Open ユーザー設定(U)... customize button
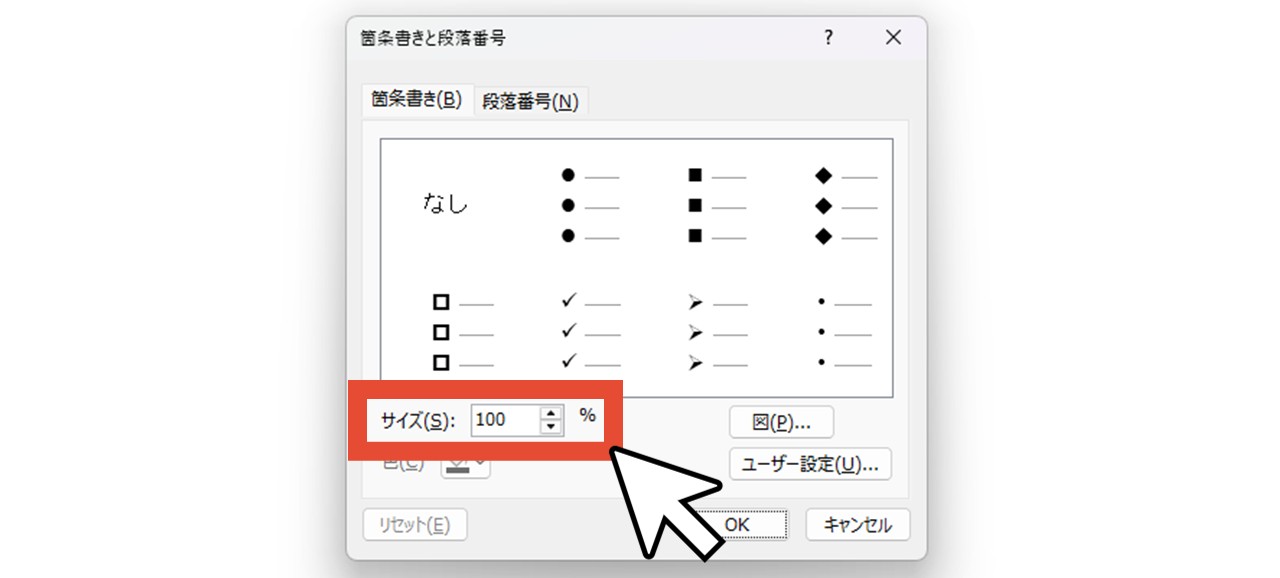Viewport: 1280px width, 578px height. click(x=810, y=464)
